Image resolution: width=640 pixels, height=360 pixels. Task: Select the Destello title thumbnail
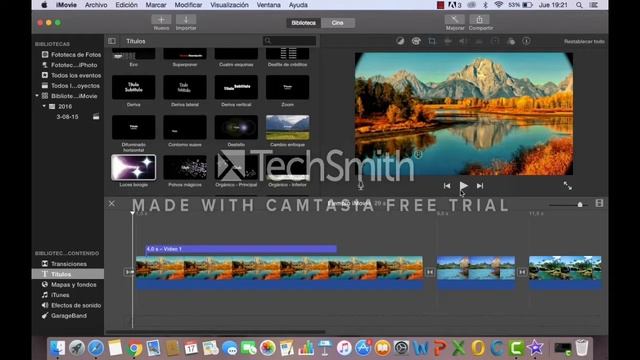[236, 127]
